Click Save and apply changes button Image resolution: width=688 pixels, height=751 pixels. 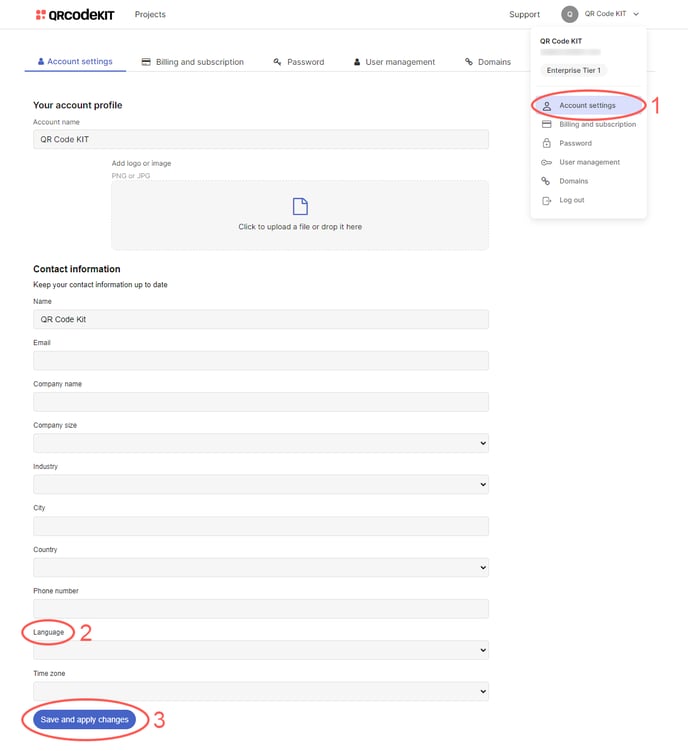pos(84,719)
